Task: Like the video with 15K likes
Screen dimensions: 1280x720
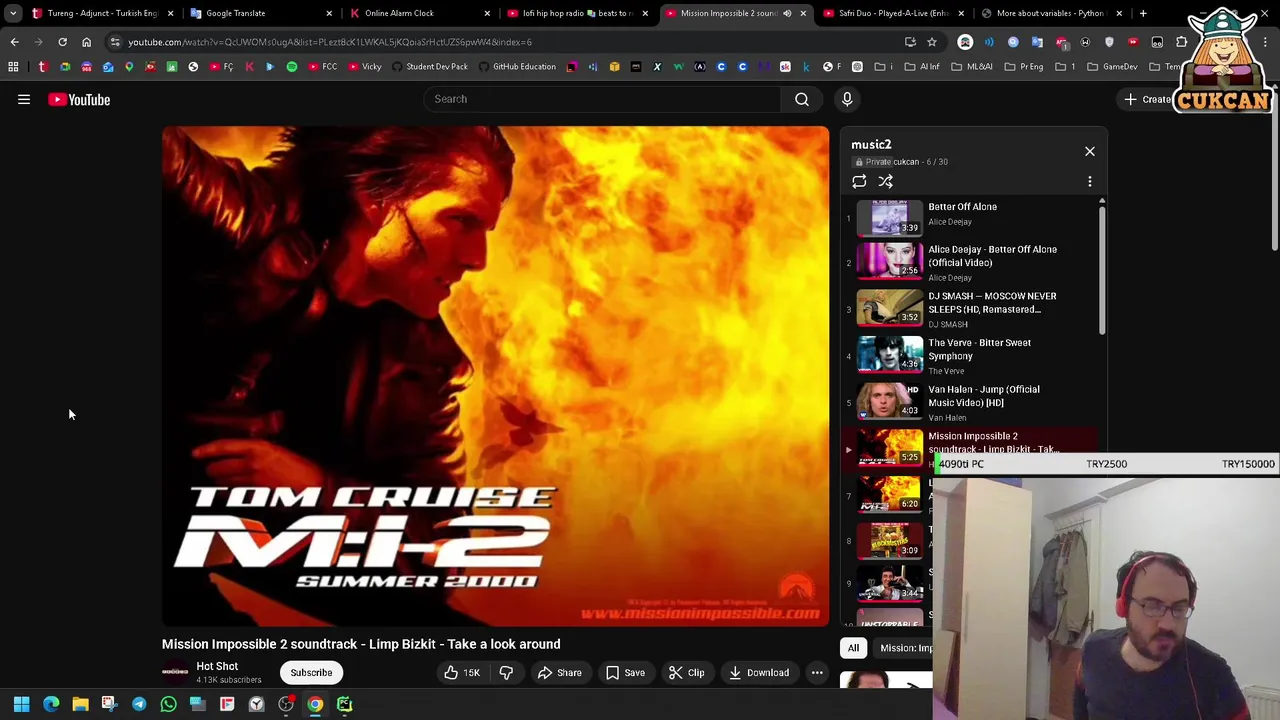Action: tap(463, 672)
